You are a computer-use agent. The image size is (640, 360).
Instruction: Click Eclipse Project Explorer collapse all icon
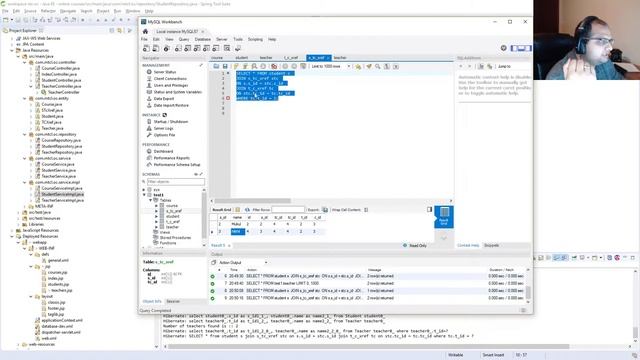coord(112,31)
